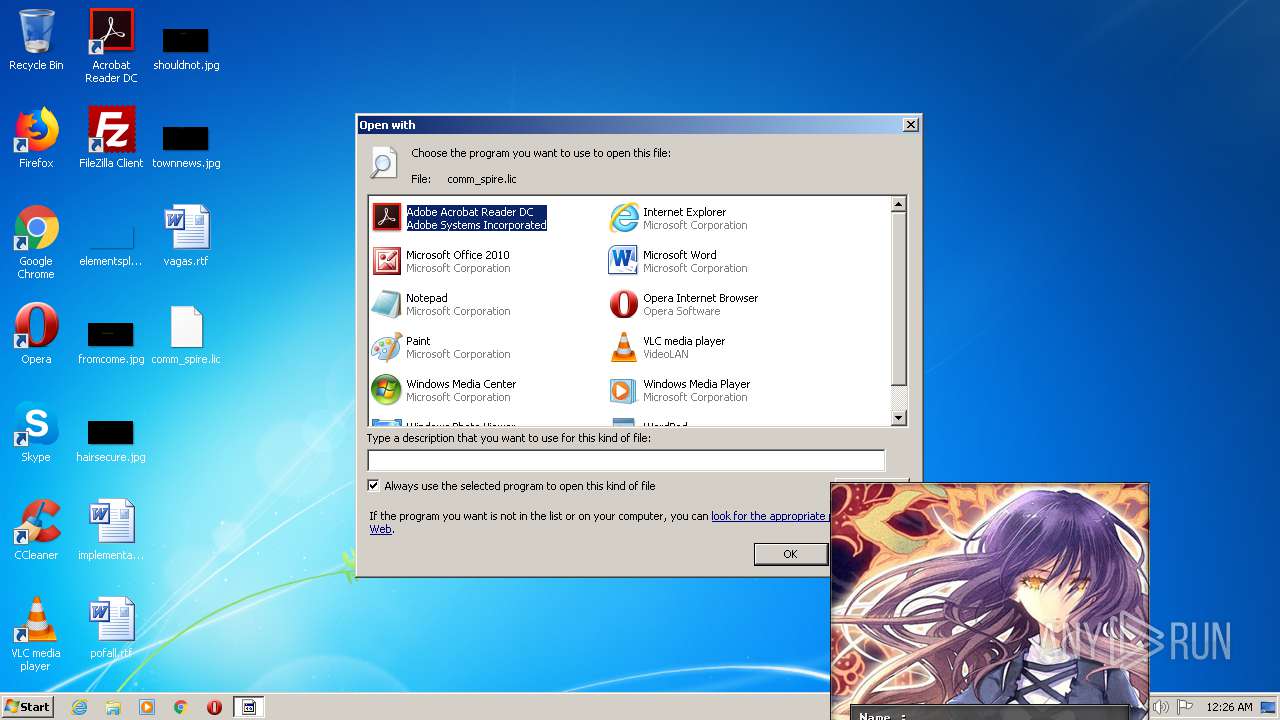Pick Microsoft Word in the program list
Screen dimensions: 1280x720
coord(678,261)
